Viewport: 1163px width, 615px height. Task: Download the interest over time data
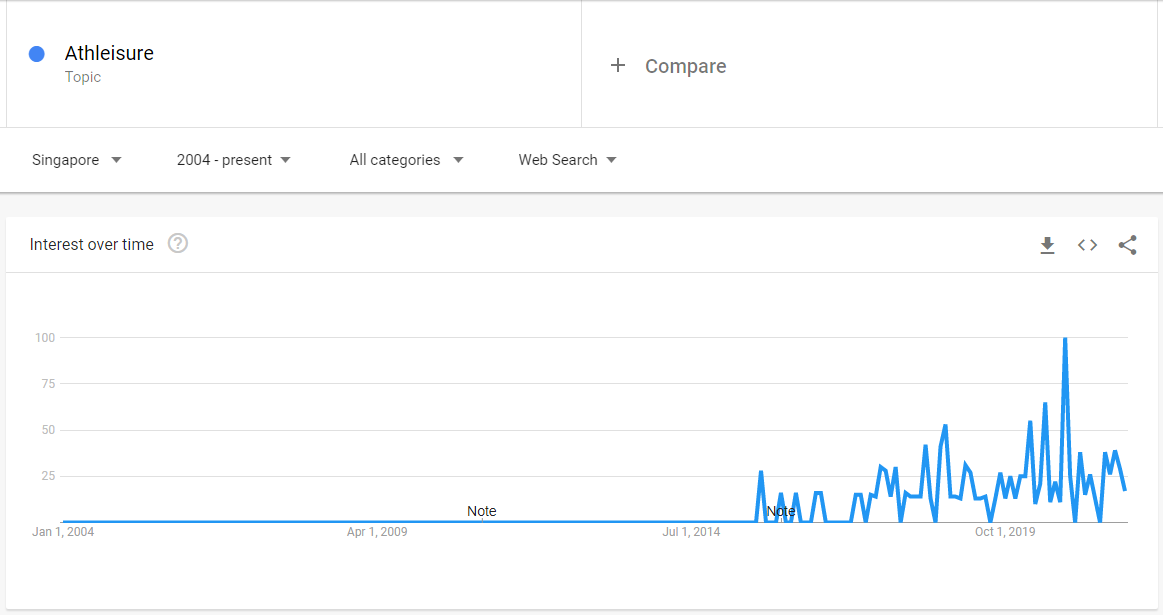pyautogui.click(x=1047, y=245)
